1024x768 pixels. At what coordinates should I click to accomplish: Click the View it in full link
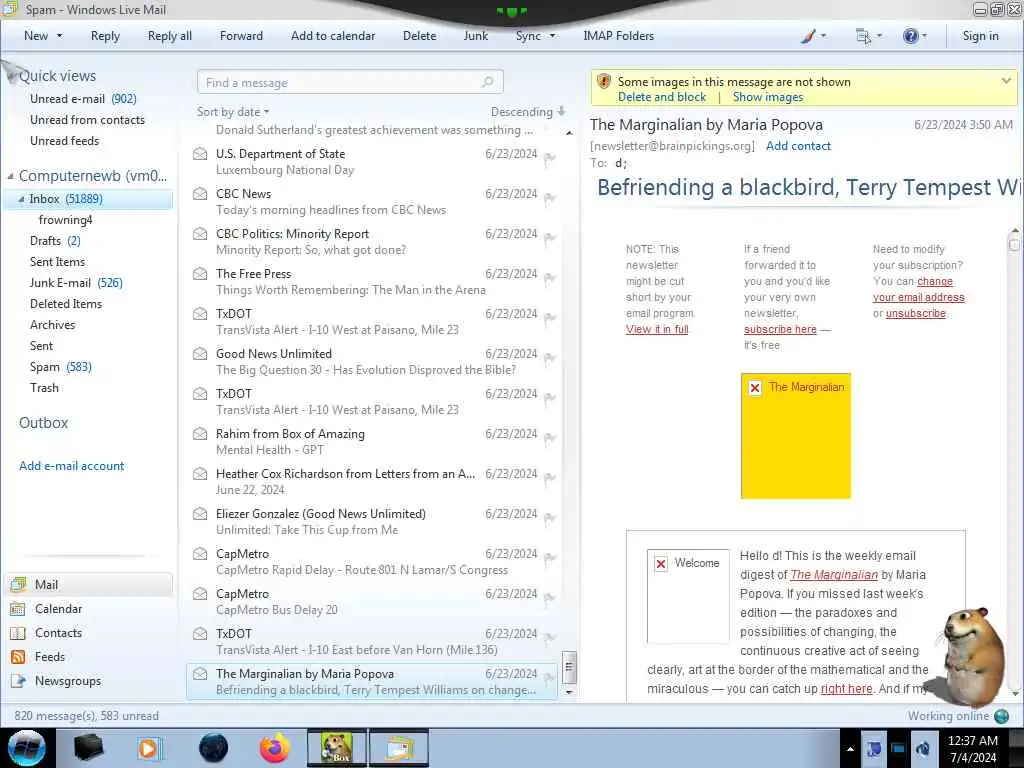(657, 329)
